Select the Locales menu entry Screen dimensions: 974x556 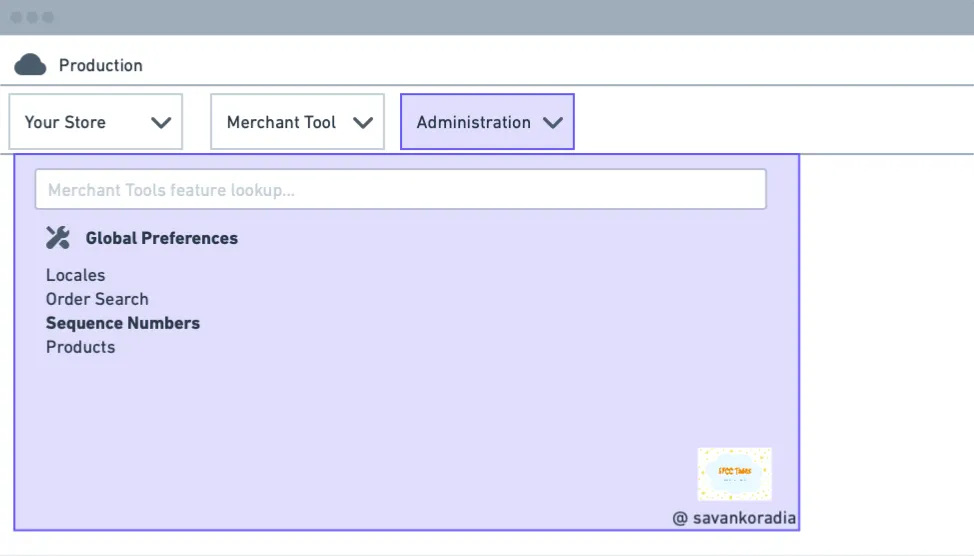(x=75, y=275)
